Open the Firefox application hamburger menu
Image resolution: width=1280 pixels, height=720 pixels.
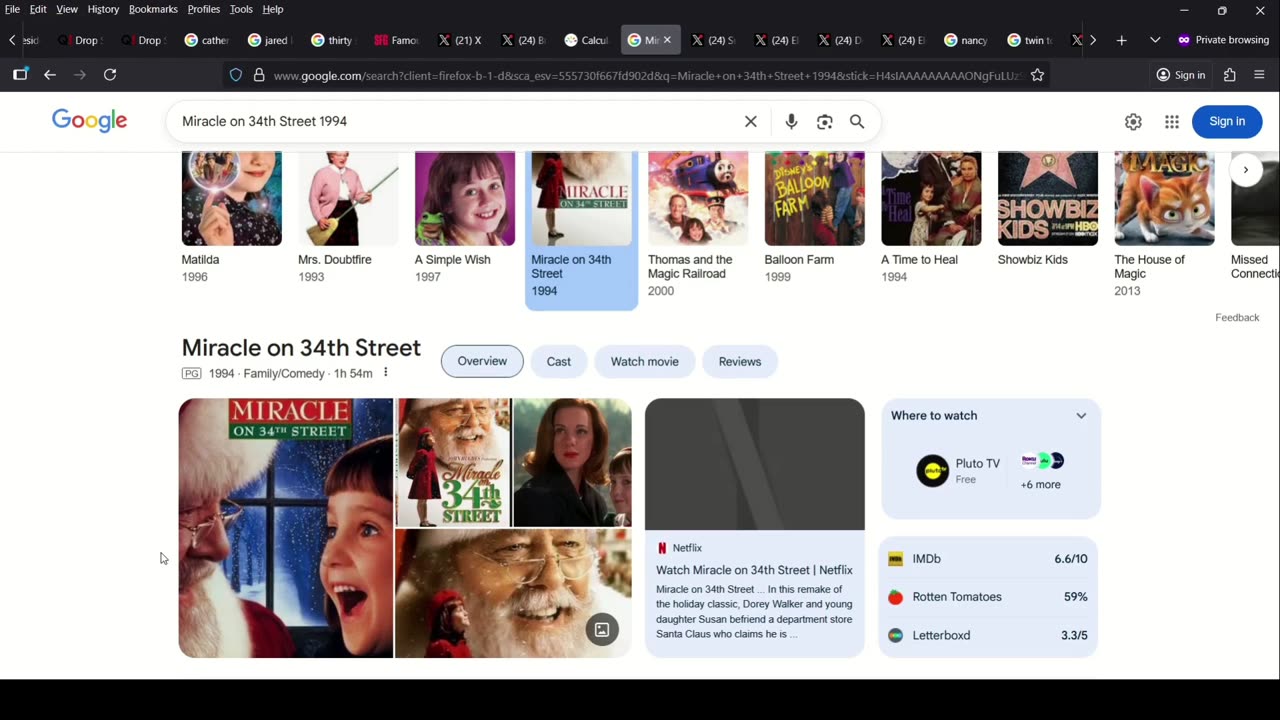tap(1259, 75)
